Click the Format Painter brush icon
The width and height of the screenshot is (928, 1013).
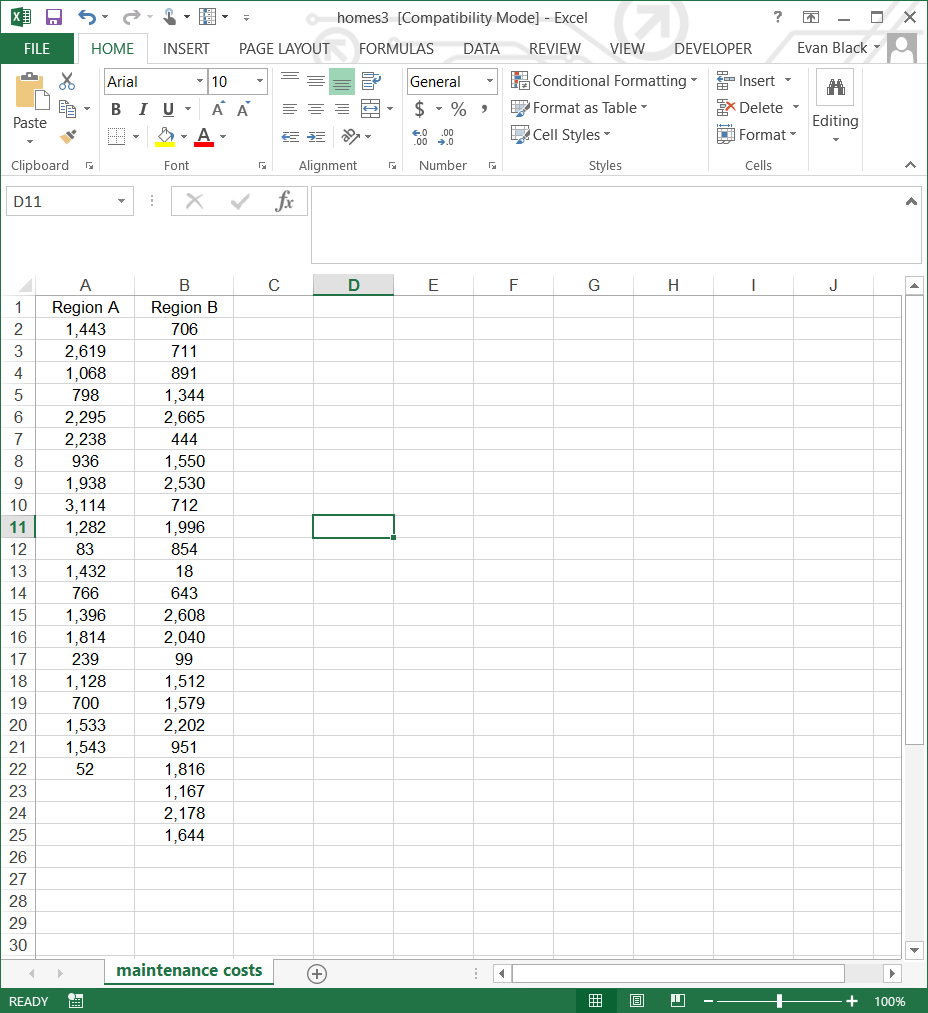tap(68, 136)
